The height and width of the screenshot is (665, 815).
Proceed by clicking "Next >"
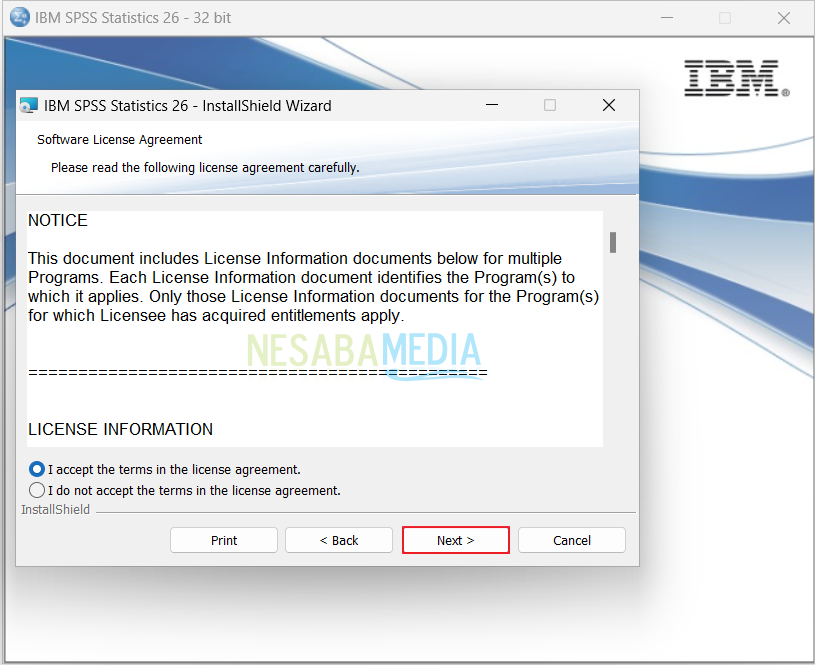456,540
